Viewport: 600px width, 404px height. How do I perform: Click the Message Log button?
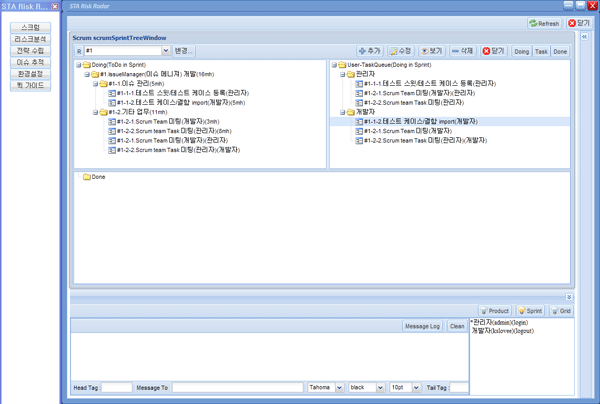[x=422, y=326]
